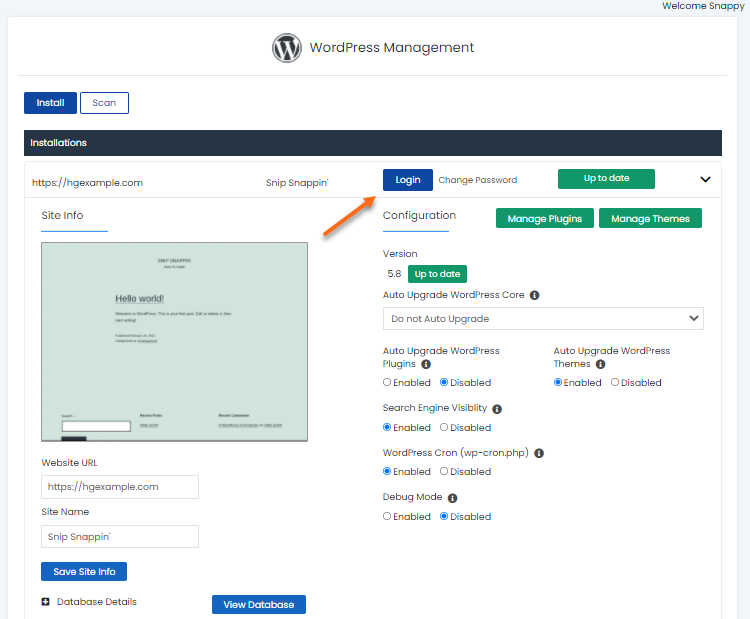Viewport: 750px width, 619px height.
Task: Click the site preview thumbnail
Action: pos(174,342)
